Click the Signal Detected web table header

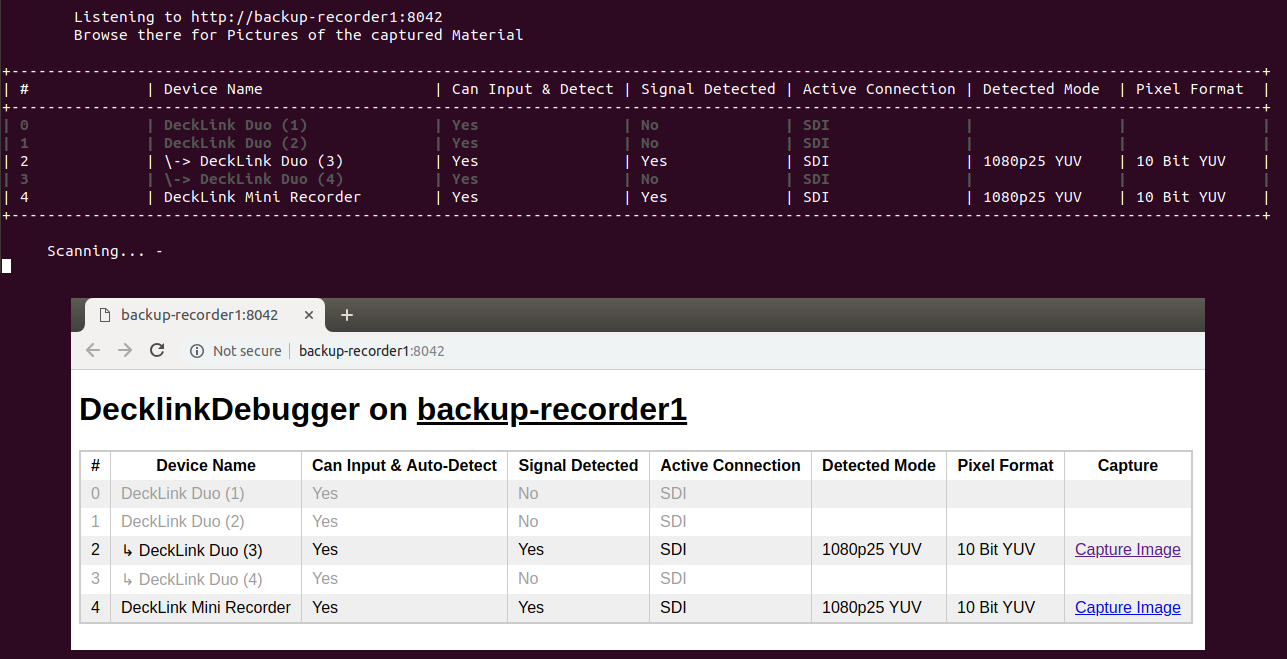coord(578,465)
